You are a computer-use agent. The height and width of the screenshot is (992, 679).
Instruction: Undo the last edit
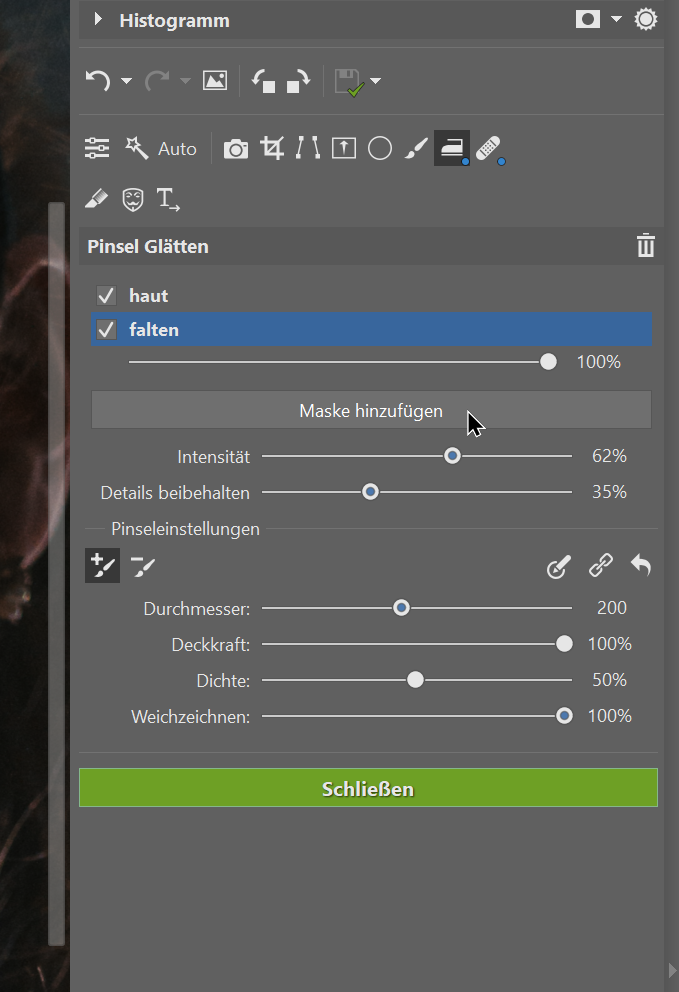point(98,81)
